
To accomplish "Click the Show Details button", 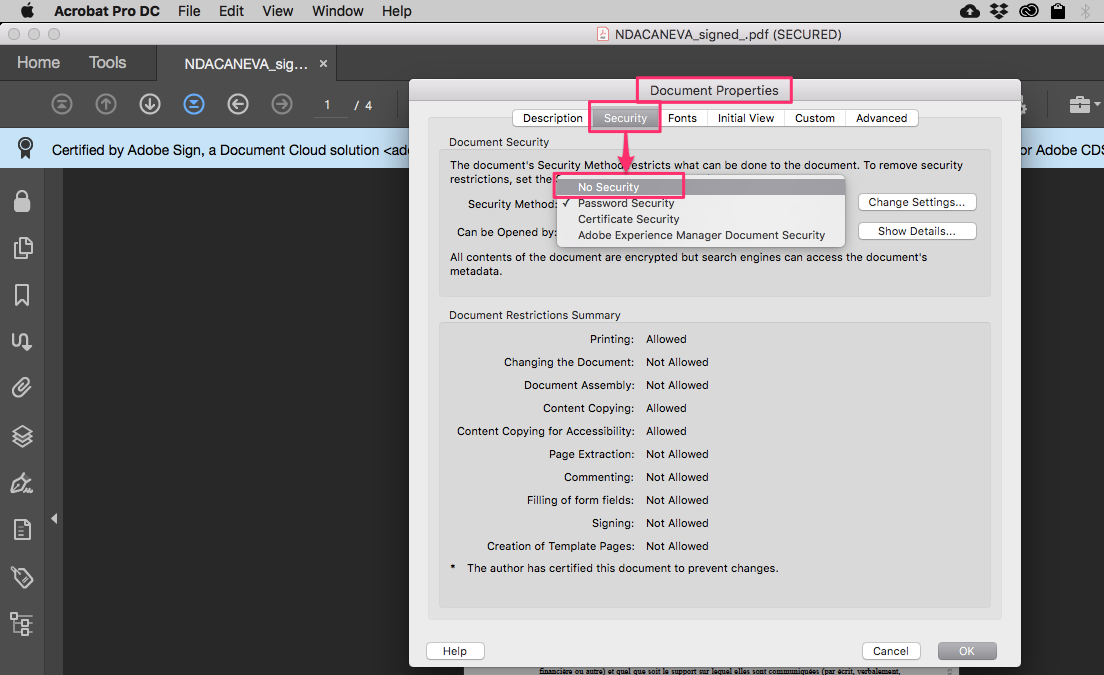I will coord(916,230).
